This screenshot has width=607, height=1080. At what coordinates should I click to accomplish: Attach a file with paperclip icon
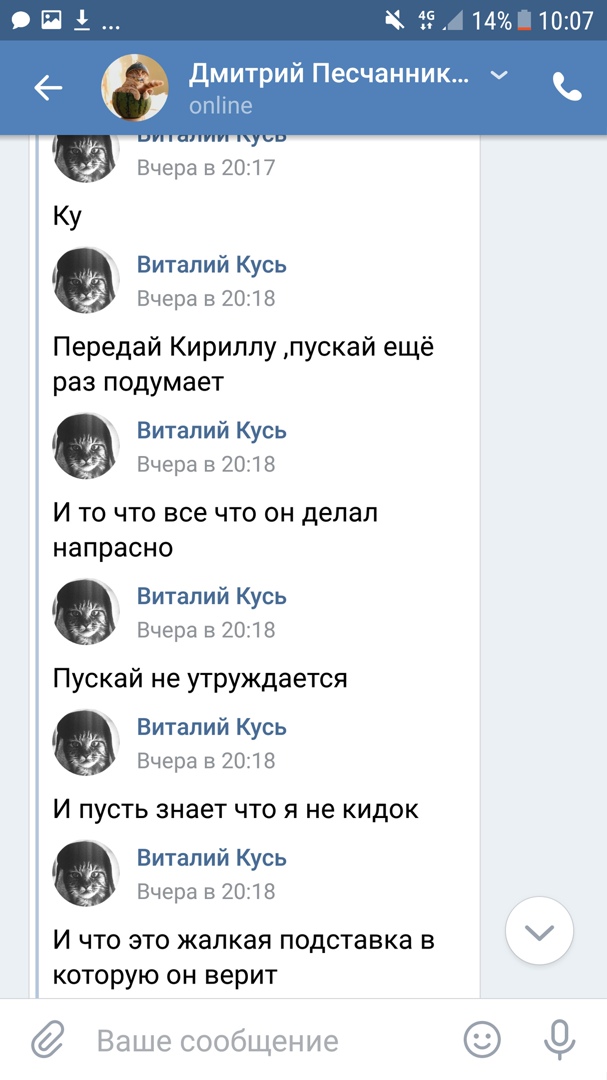47,1040
